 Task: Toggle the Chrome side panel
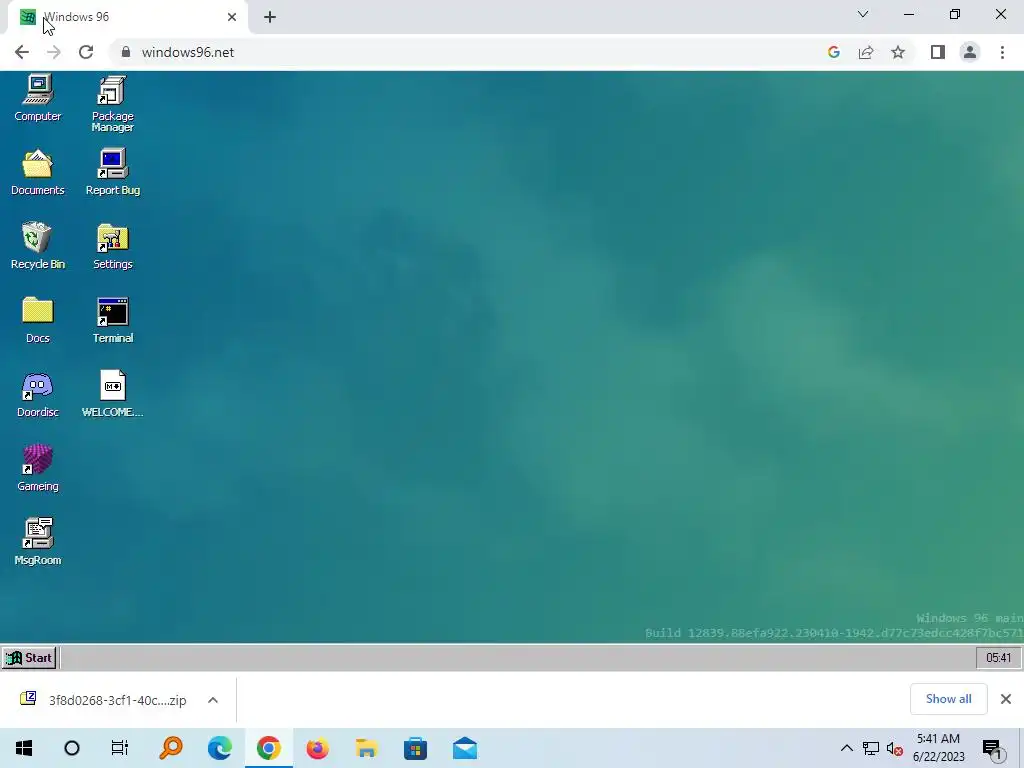(938, 52)
